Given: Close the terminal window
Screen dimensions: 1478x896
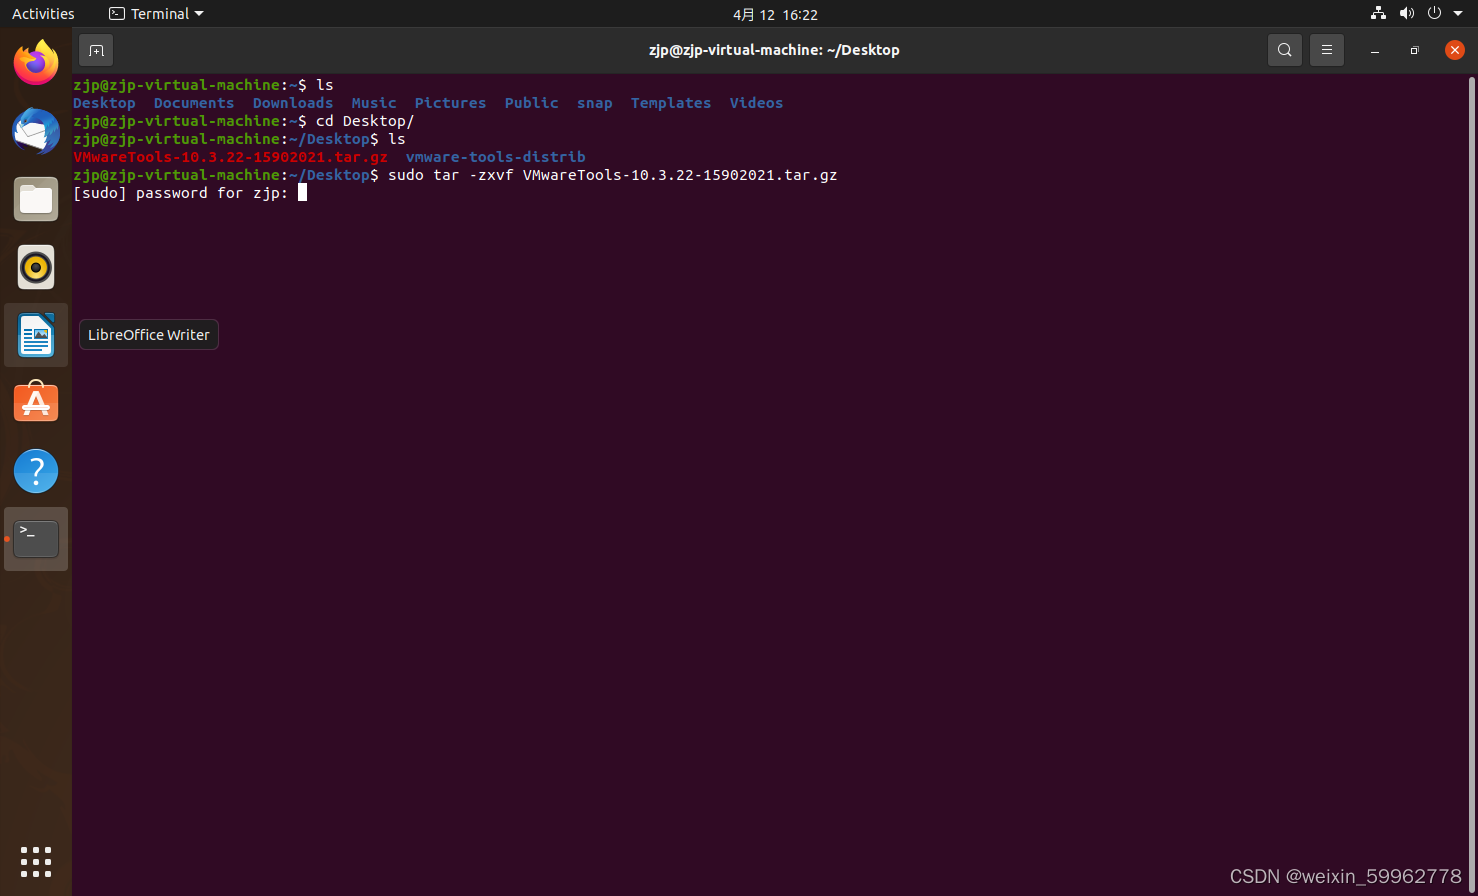Looking at the screenshot, I should [x=1455, y=50].
